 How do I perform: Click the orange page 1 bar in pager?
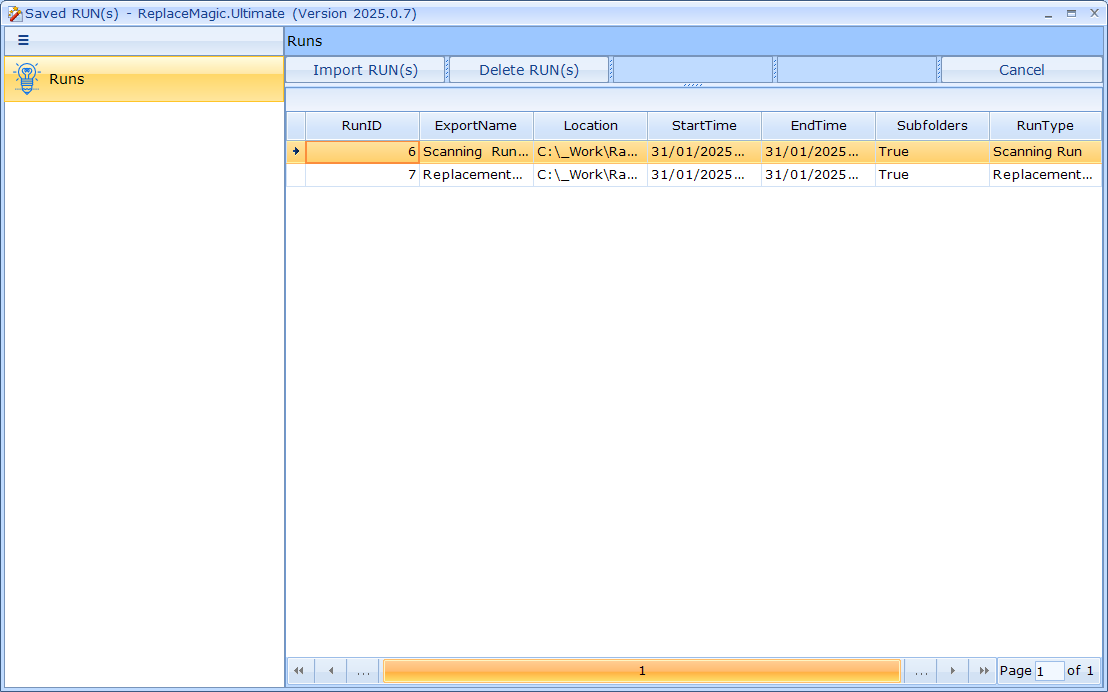(x=642, y=671)
